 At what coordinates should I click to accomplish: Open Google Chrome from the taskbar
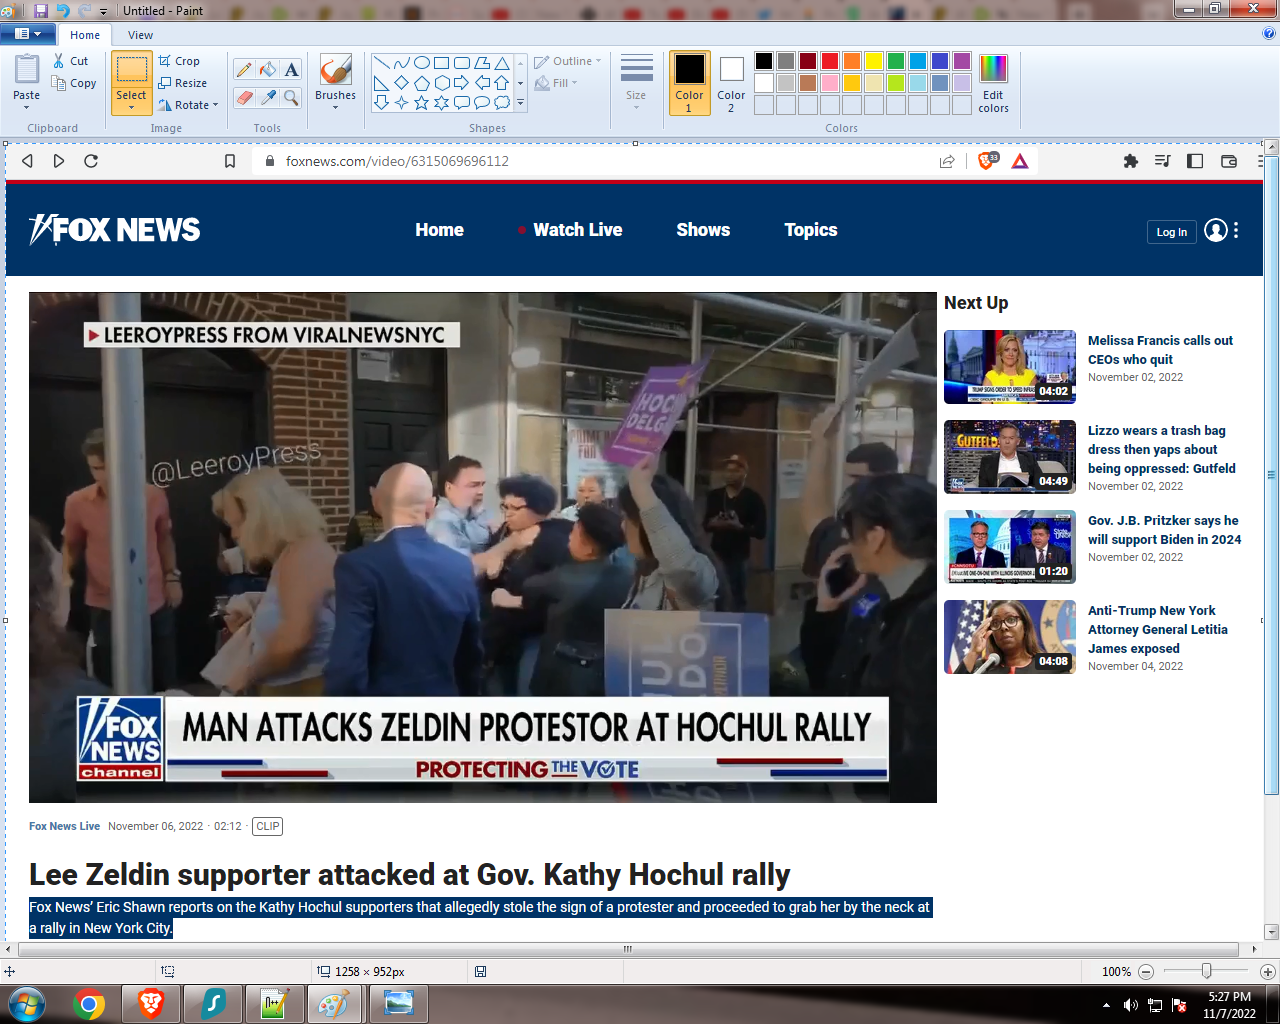(89, 1004)
